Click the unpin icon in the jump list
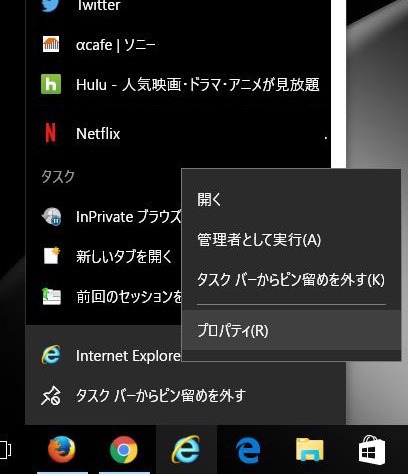Screen dimensions: 408x474 51,396
